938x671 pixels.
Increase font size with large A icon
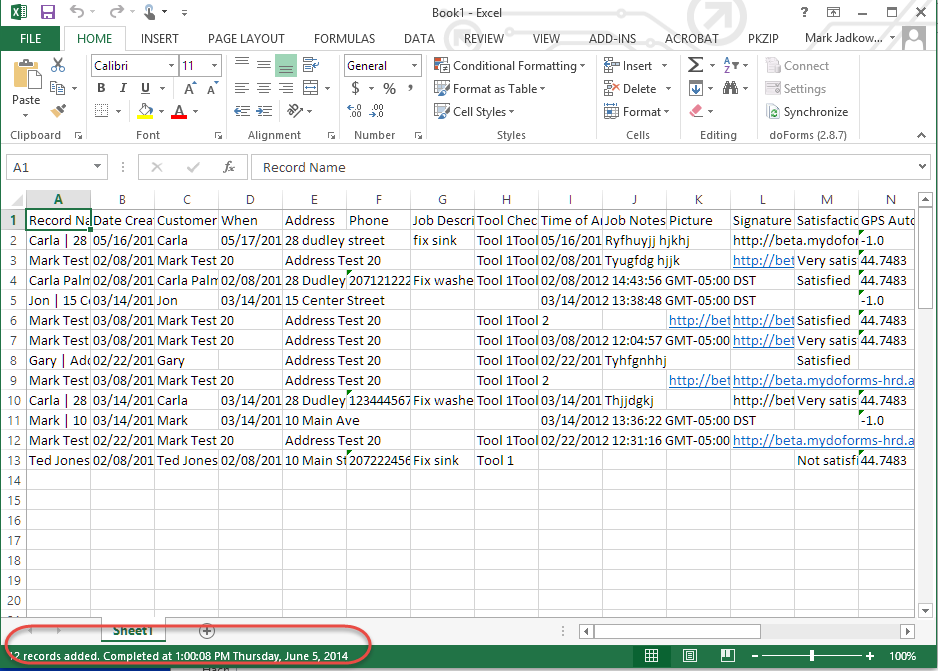pos(190,89)
